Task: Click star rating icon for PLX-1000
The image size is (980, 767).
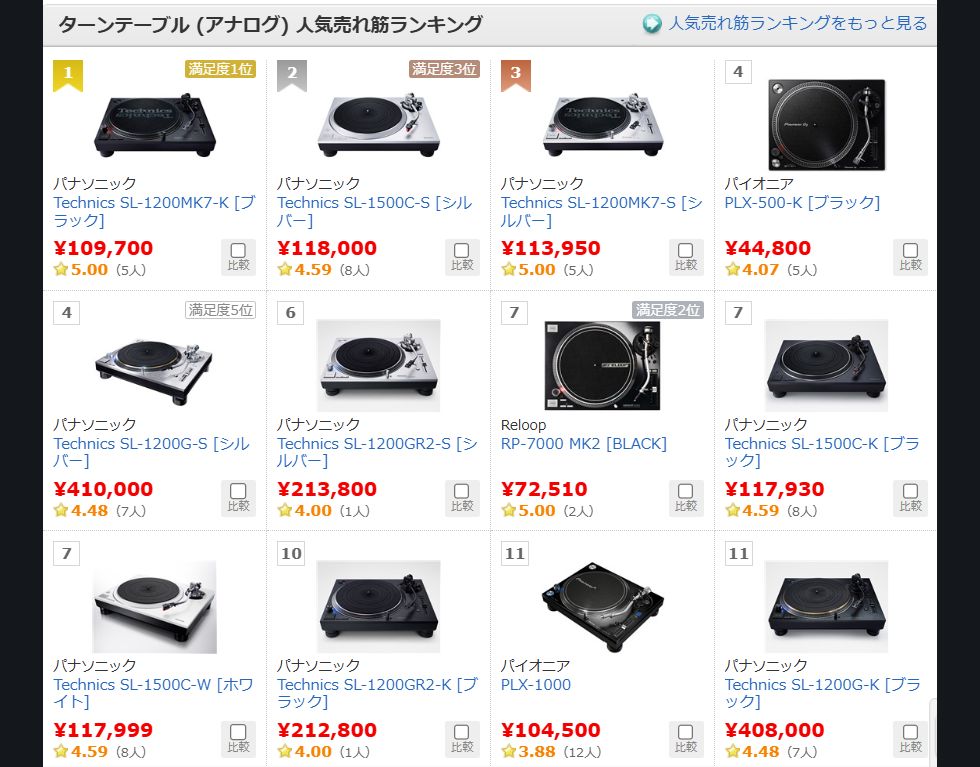Action: [x=509, y=751]
